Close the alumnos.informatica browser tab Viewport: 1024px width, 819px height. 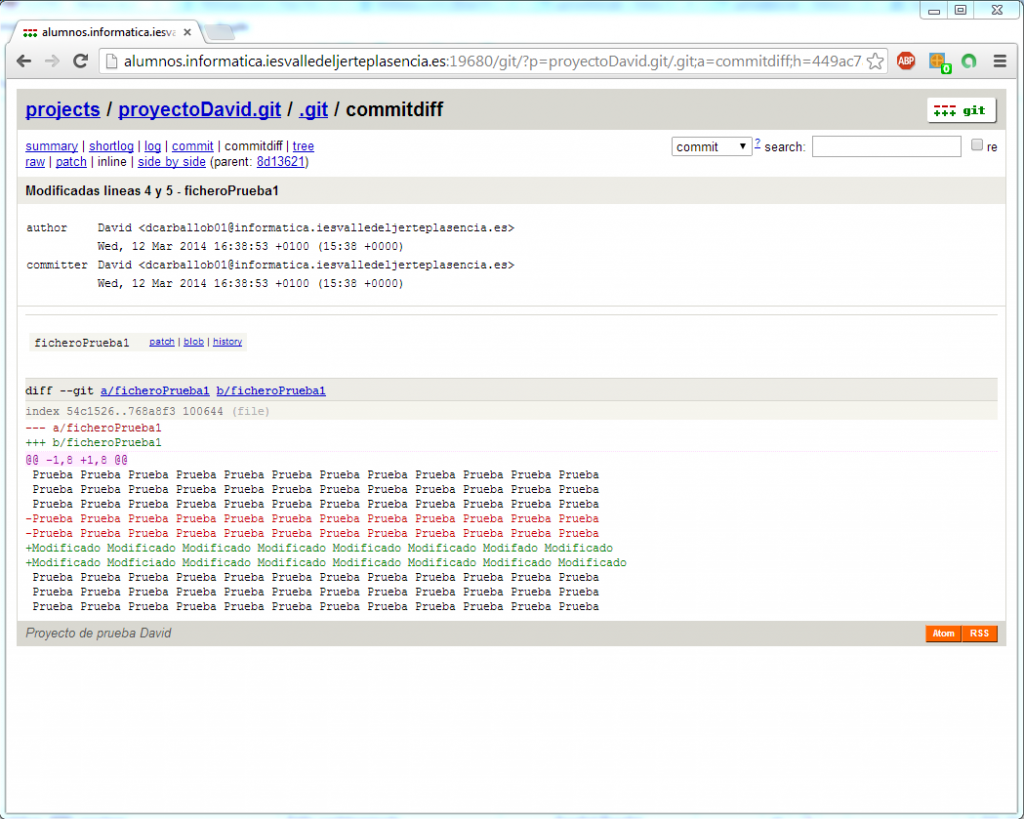(x=187, y=32)
